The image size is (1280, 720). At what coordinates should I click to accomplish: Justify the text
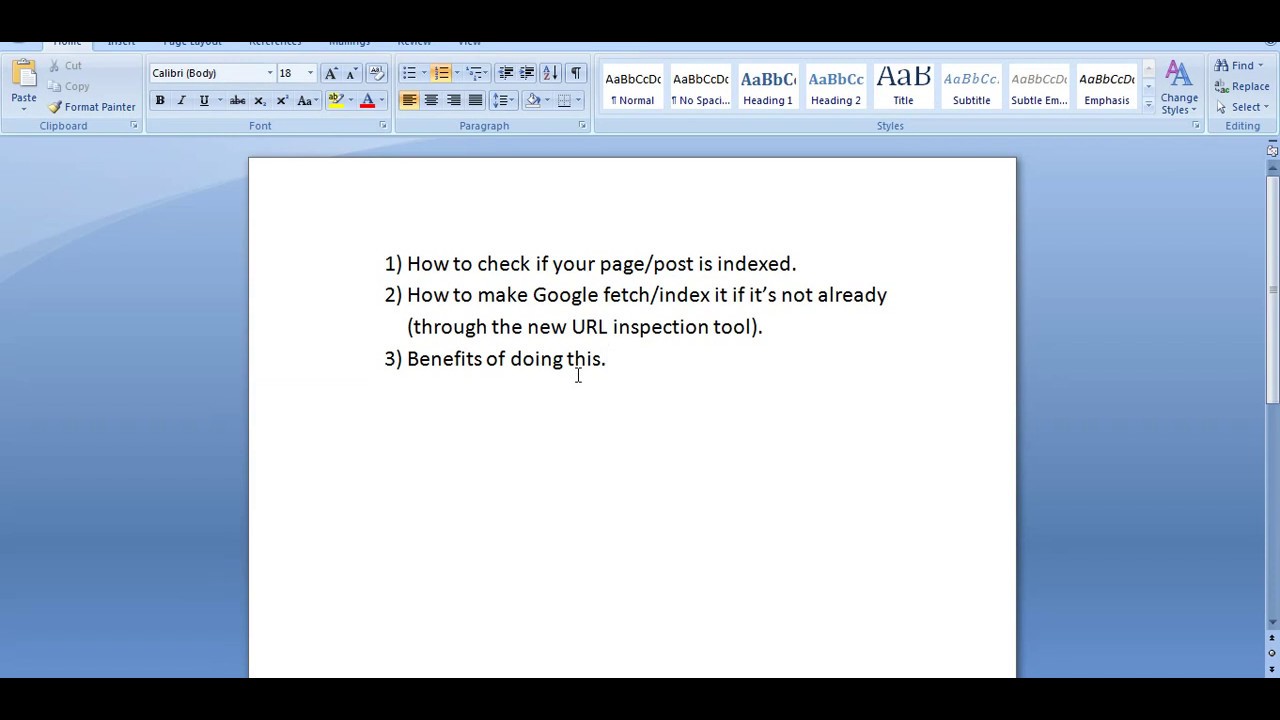(475, 100)
